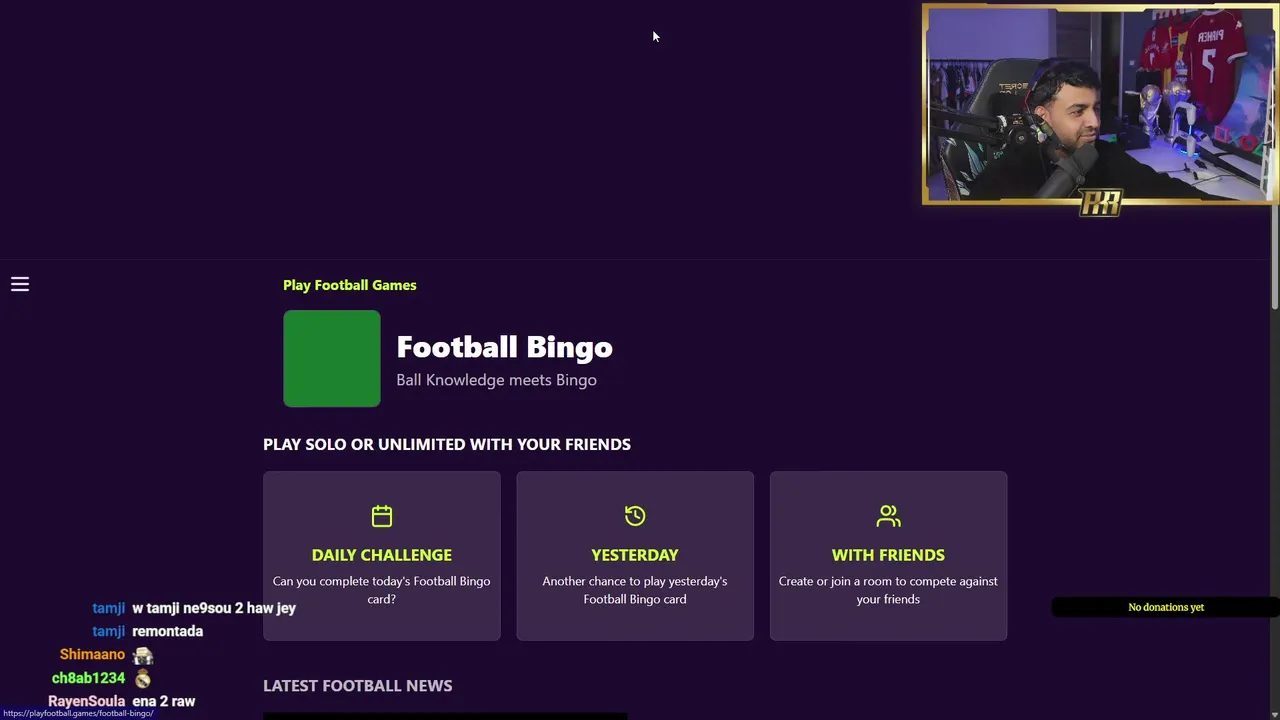Image resolution: width=1280 pixels, height=720 pixels.
Task: Open the Play Football Games link
Action: tap(349, 285)
